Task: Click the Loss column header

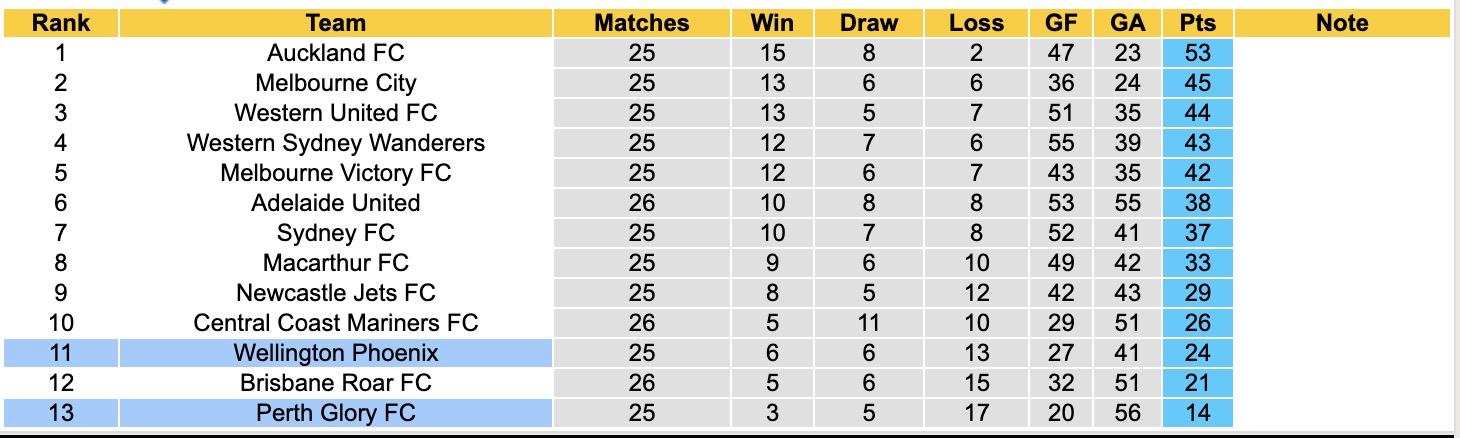Action: pyautogui.click(x=976, y=23)
